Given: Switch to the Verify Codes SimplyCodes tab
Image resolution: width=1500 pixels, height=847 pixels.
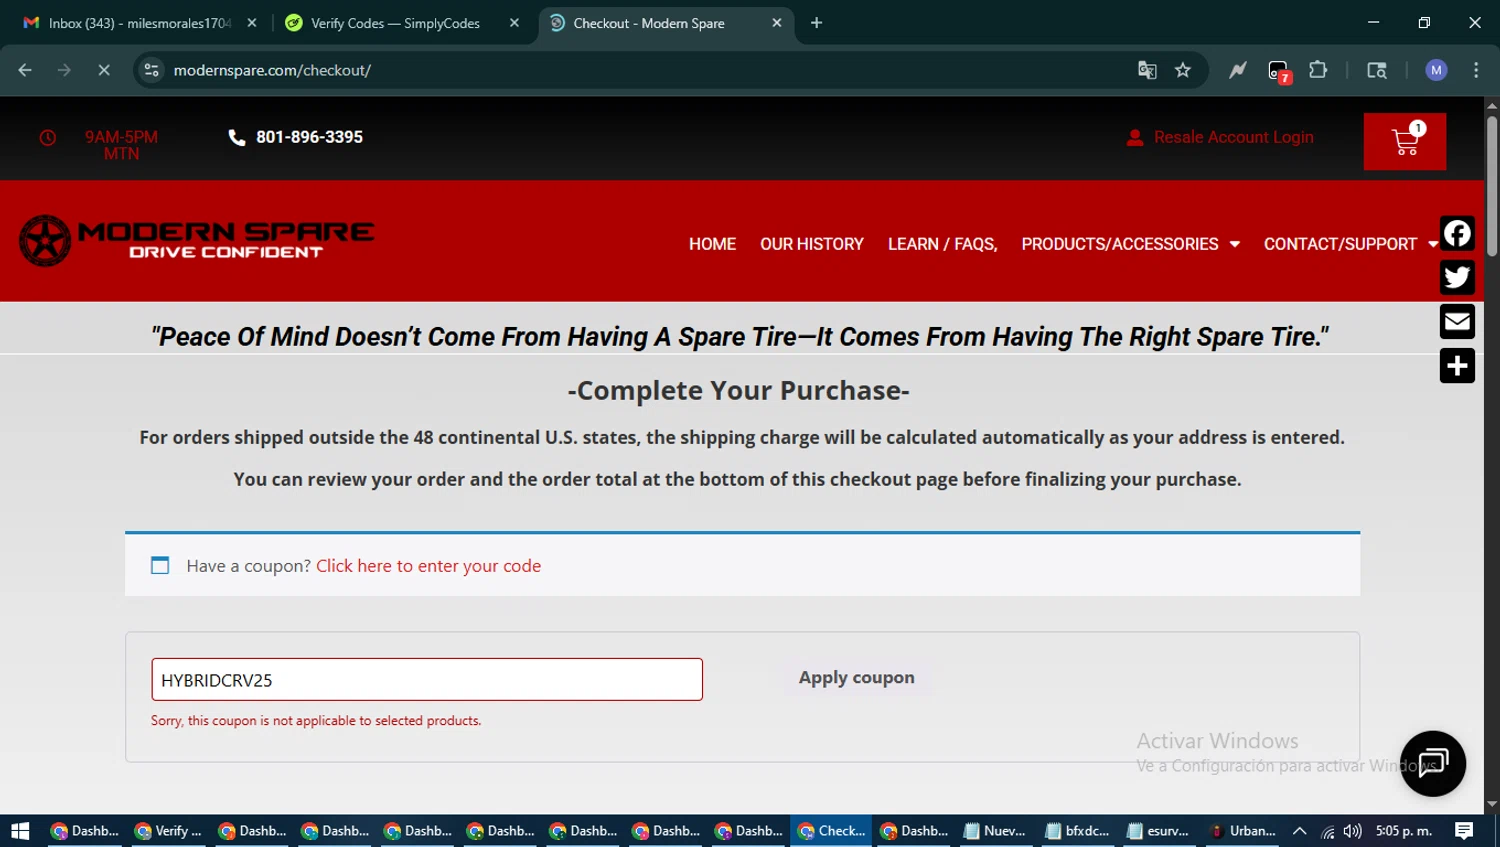Looking at the screenshot, I should [403, 23].
